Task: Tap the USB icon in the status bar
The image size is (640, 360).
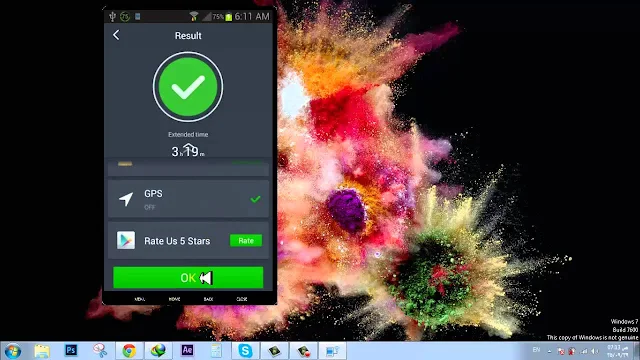Action: 112,17
